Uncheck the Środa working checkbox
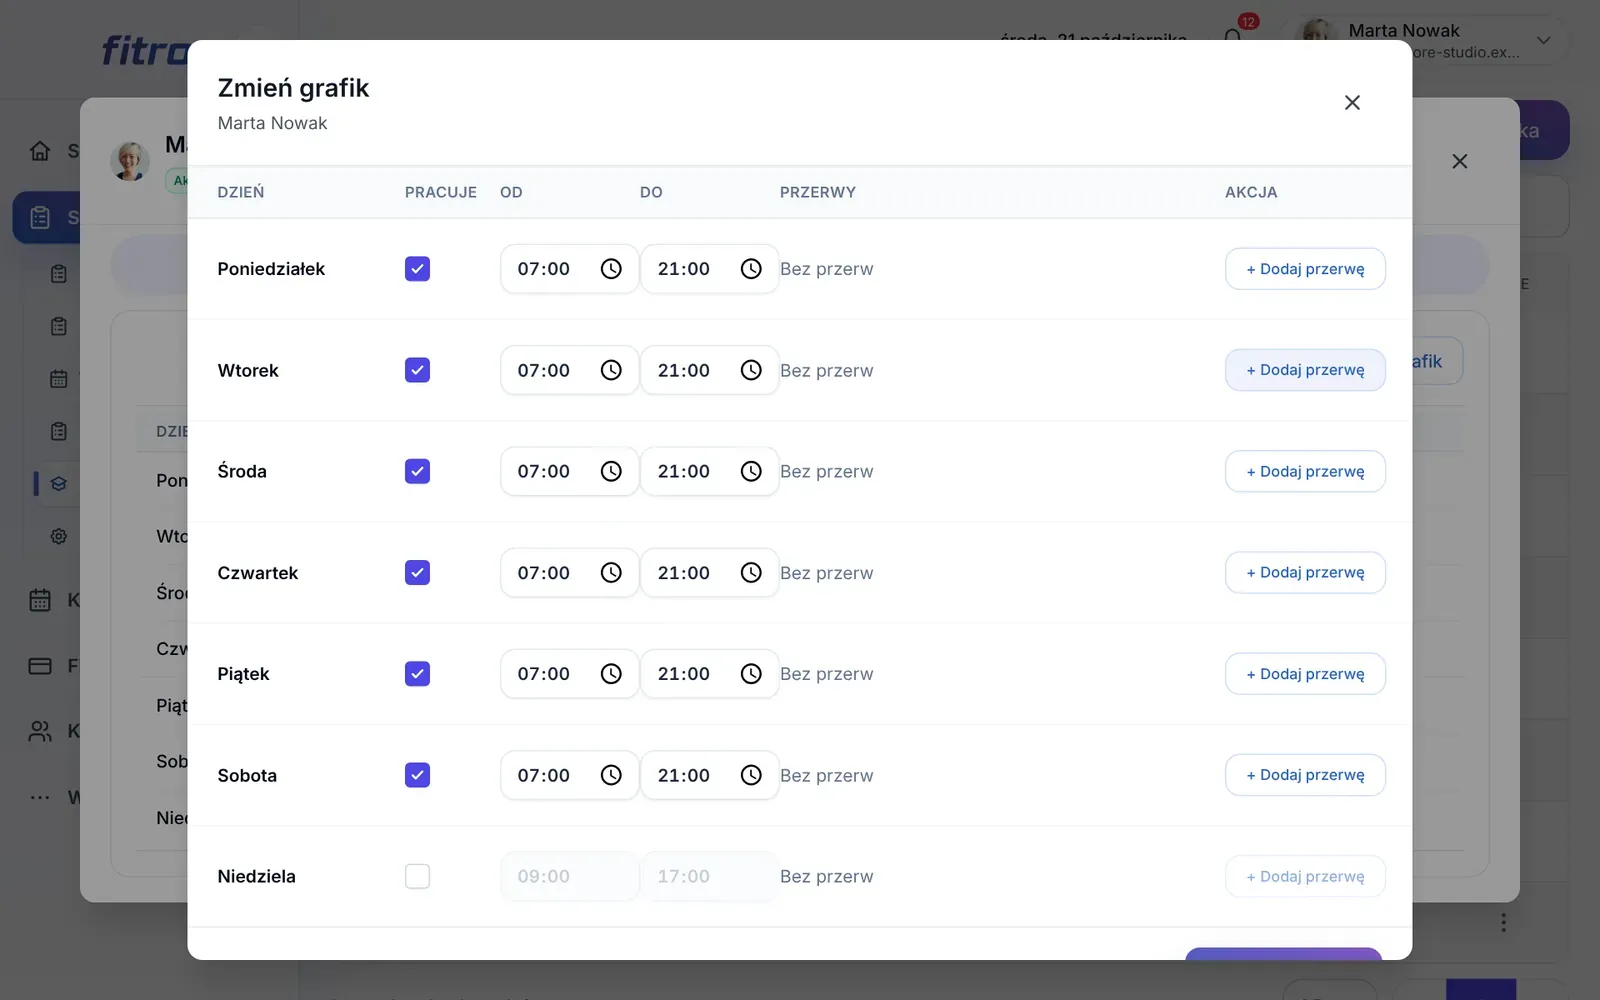The image size is (1600, 1000). tap(417, 471)
